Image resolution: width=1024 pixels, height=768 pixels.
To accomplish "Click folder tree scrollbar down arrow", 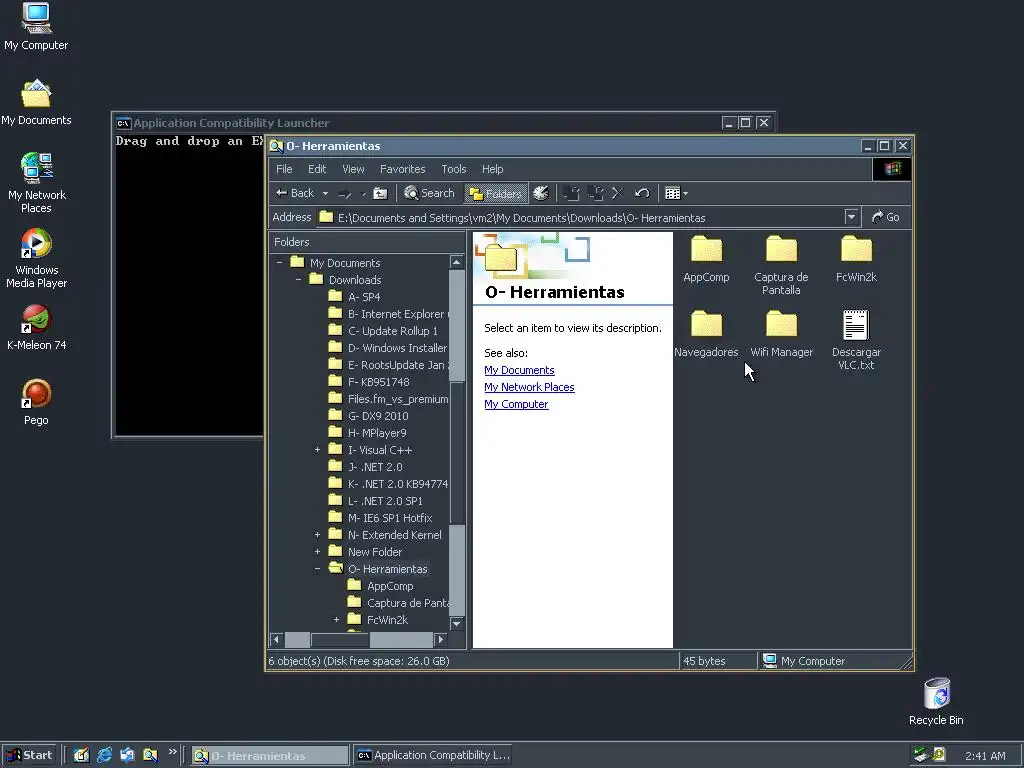I will pyautogui.click(x=456, y=624).
